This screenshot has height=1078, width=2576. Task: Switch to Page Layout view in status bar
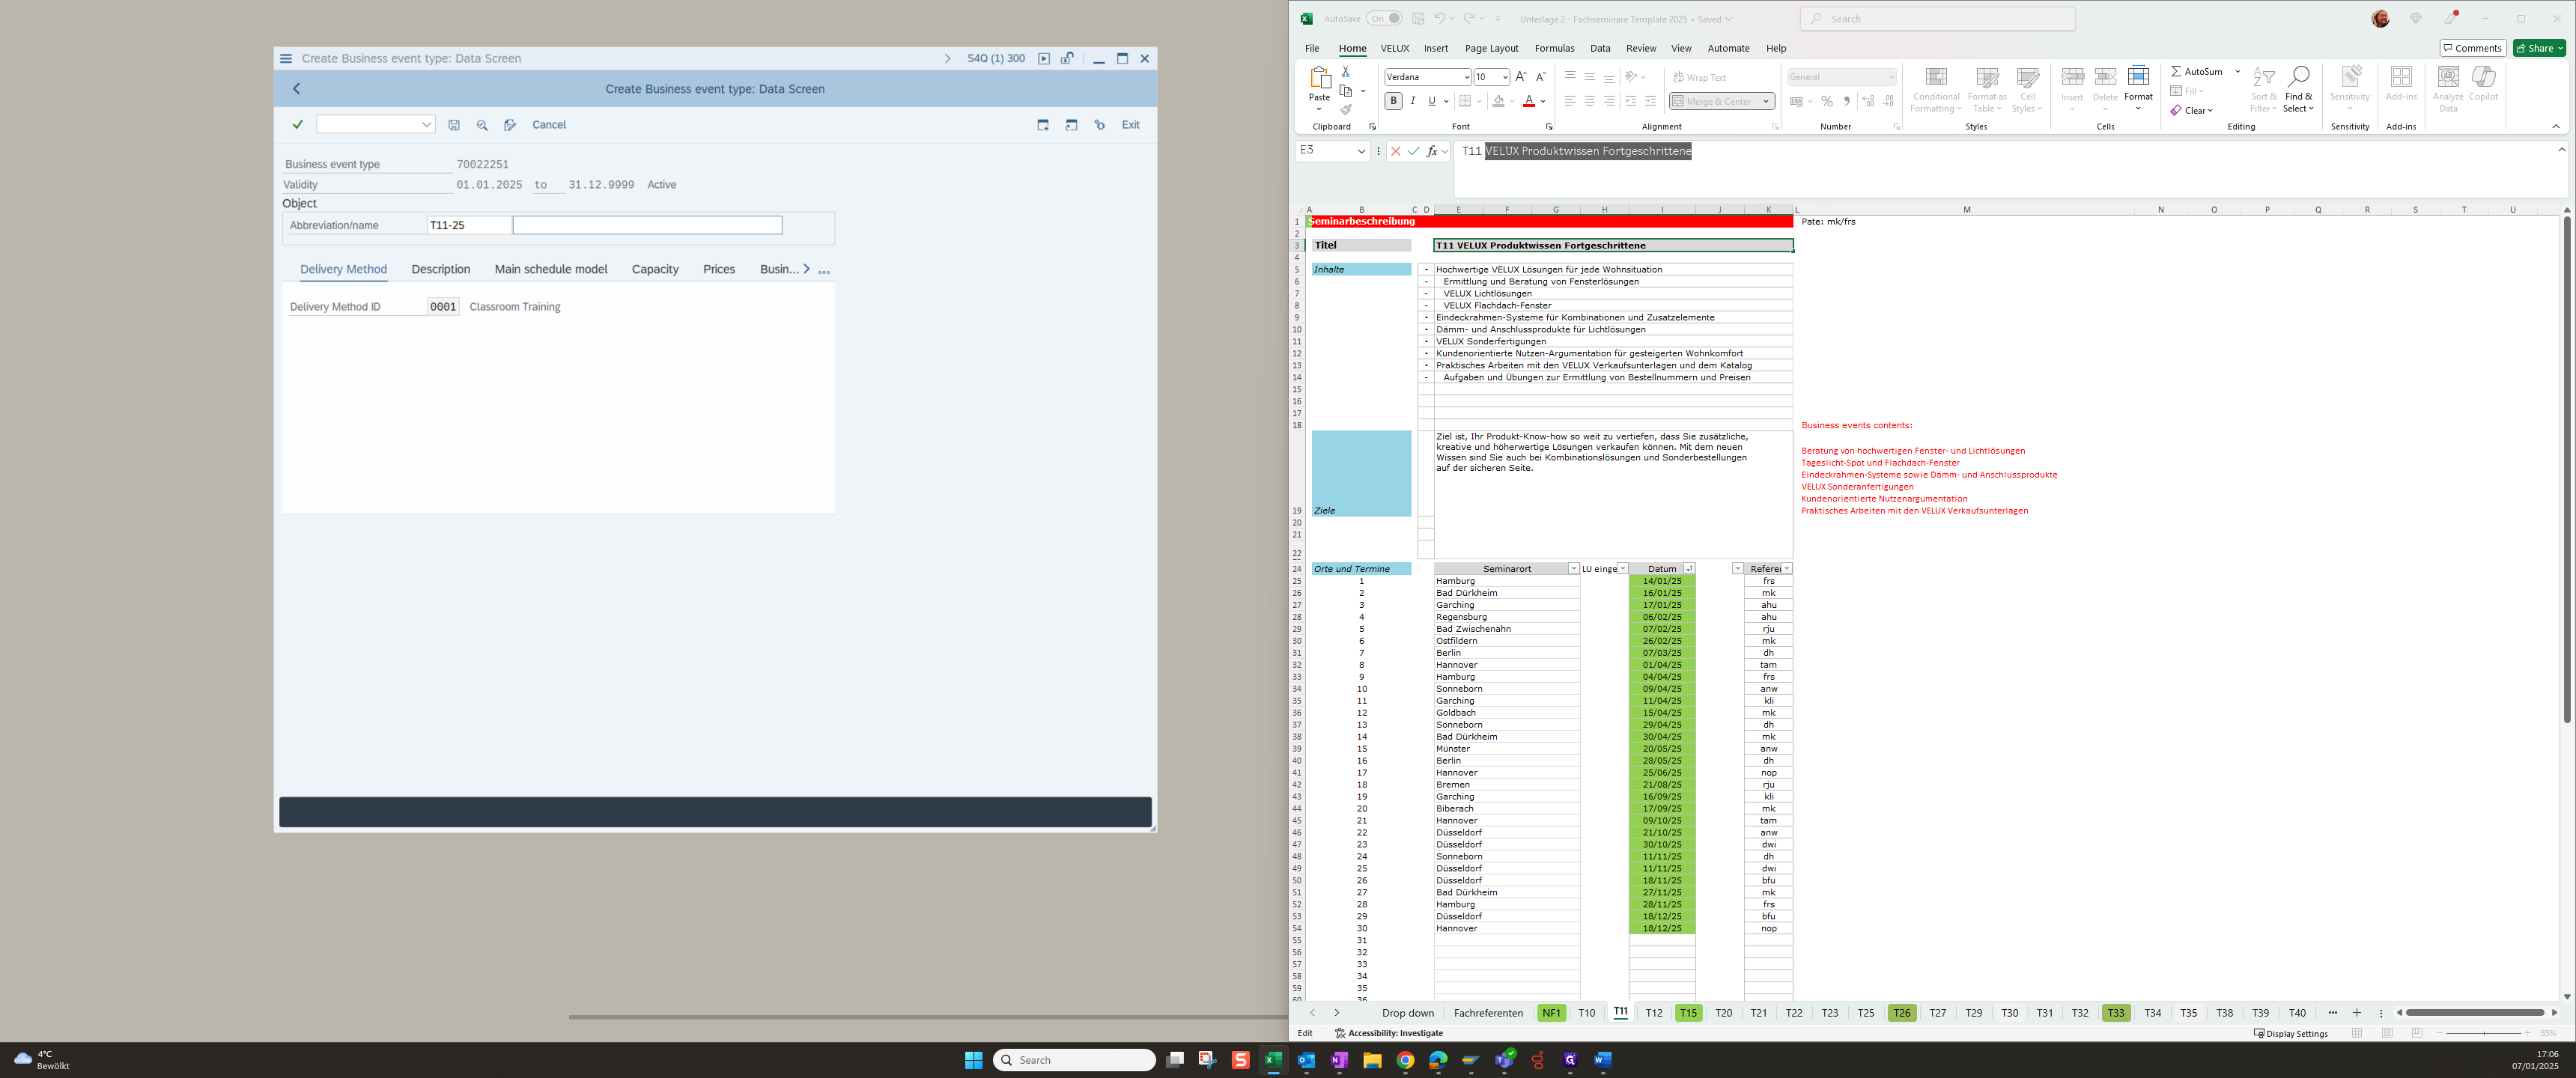click(2387, 1033)
